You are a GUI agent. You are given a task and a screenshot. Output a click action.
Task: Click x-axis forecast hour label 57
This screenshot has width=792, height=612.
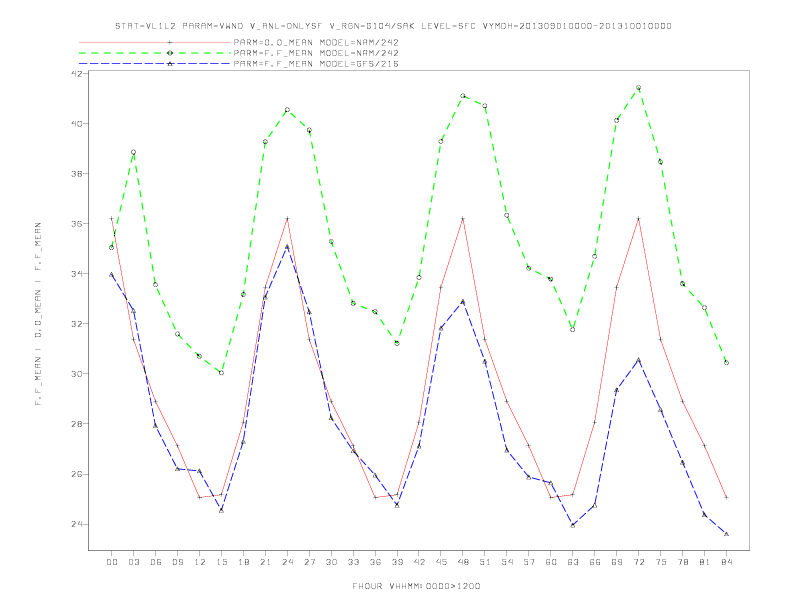click(x=529, y=562)
